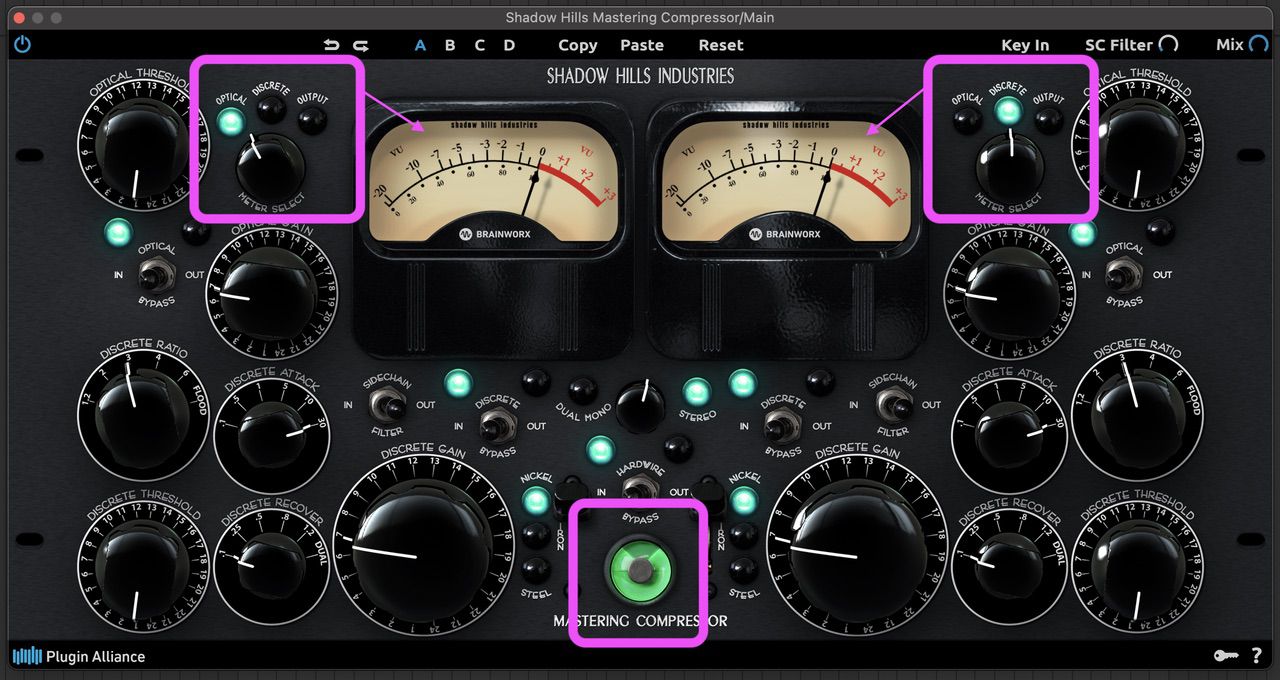Click the right Steel transformer lamp
Viewport: 1280px width, 680px height.
click(744, 570)
